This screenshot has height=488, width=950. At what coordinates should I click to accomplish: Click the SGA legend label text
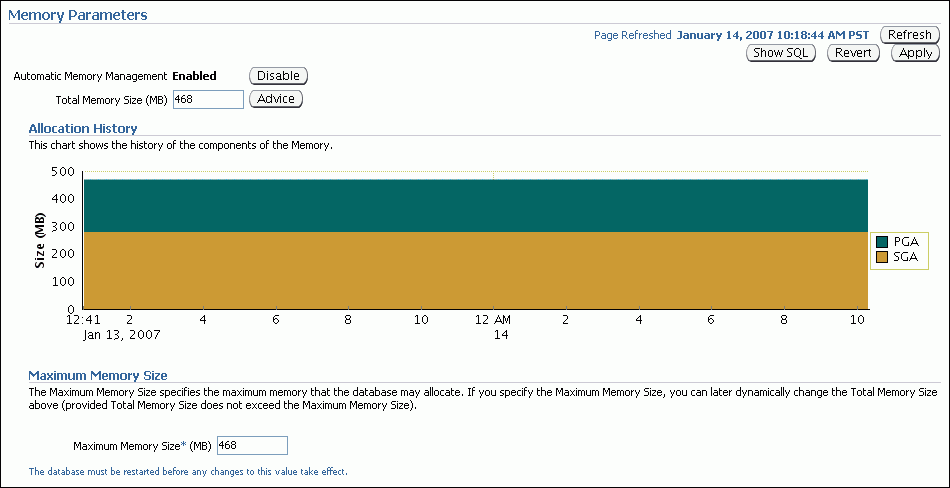tap(905, 257)
